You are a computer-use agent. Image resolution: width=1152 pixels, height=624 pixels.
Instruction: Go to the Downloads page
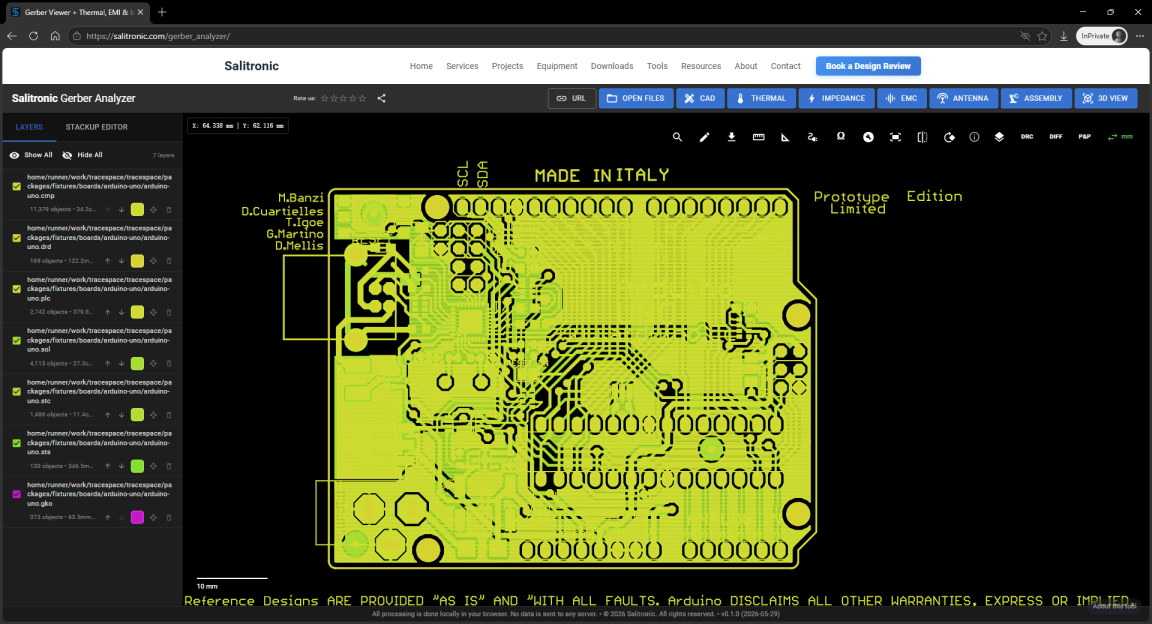pos(612,66)
